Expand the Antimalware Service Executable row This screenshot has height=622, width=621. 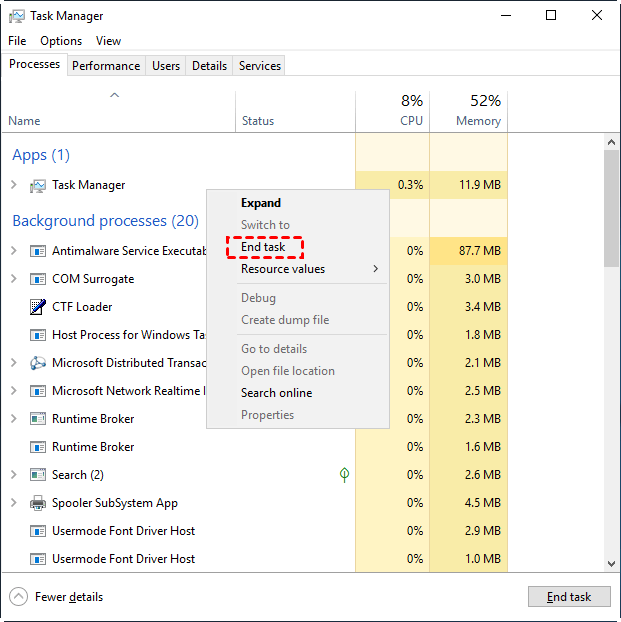(x=13, y=251)
